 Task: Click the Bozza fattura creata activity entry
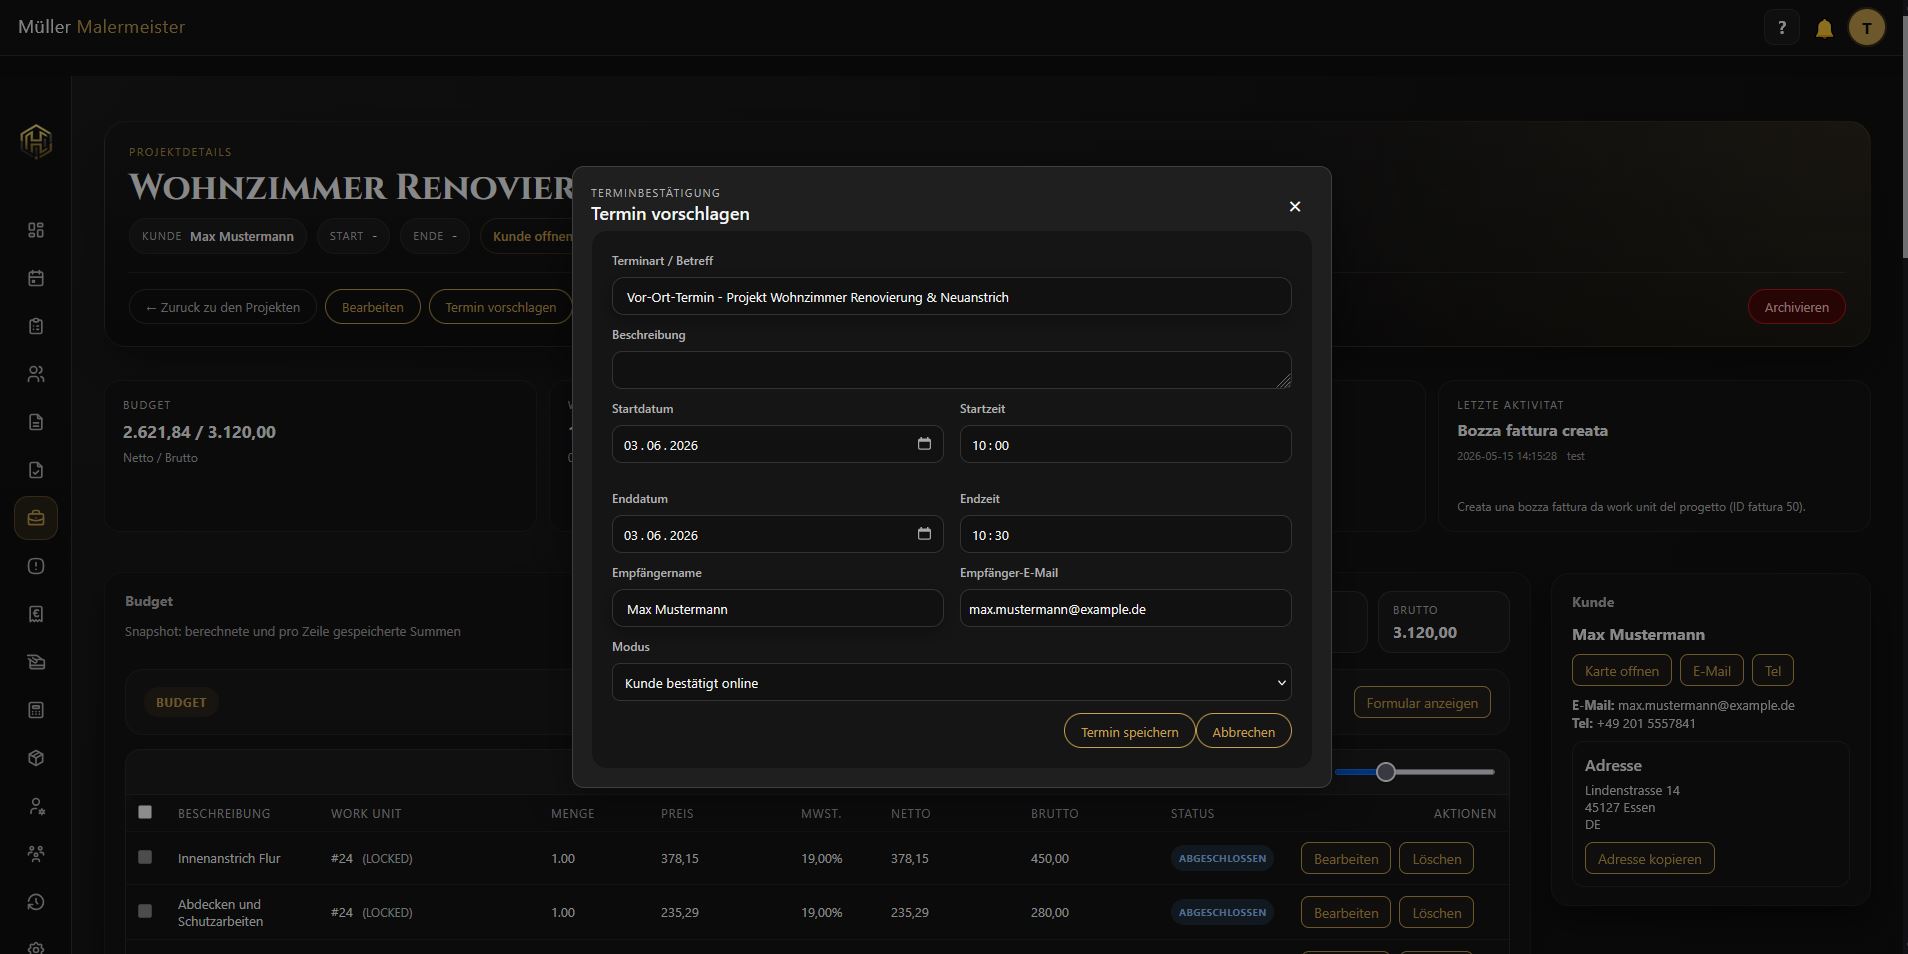pos(1532,430)
